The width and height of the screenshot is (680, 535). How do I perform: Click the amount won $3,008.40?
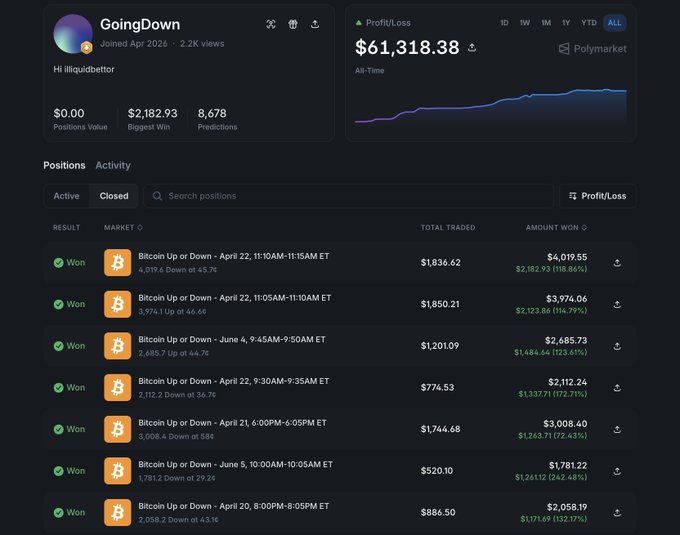[565, 424]
